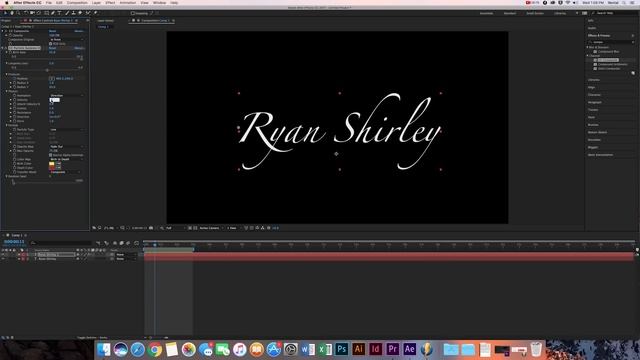Select the Pen tool

(53, 13)
